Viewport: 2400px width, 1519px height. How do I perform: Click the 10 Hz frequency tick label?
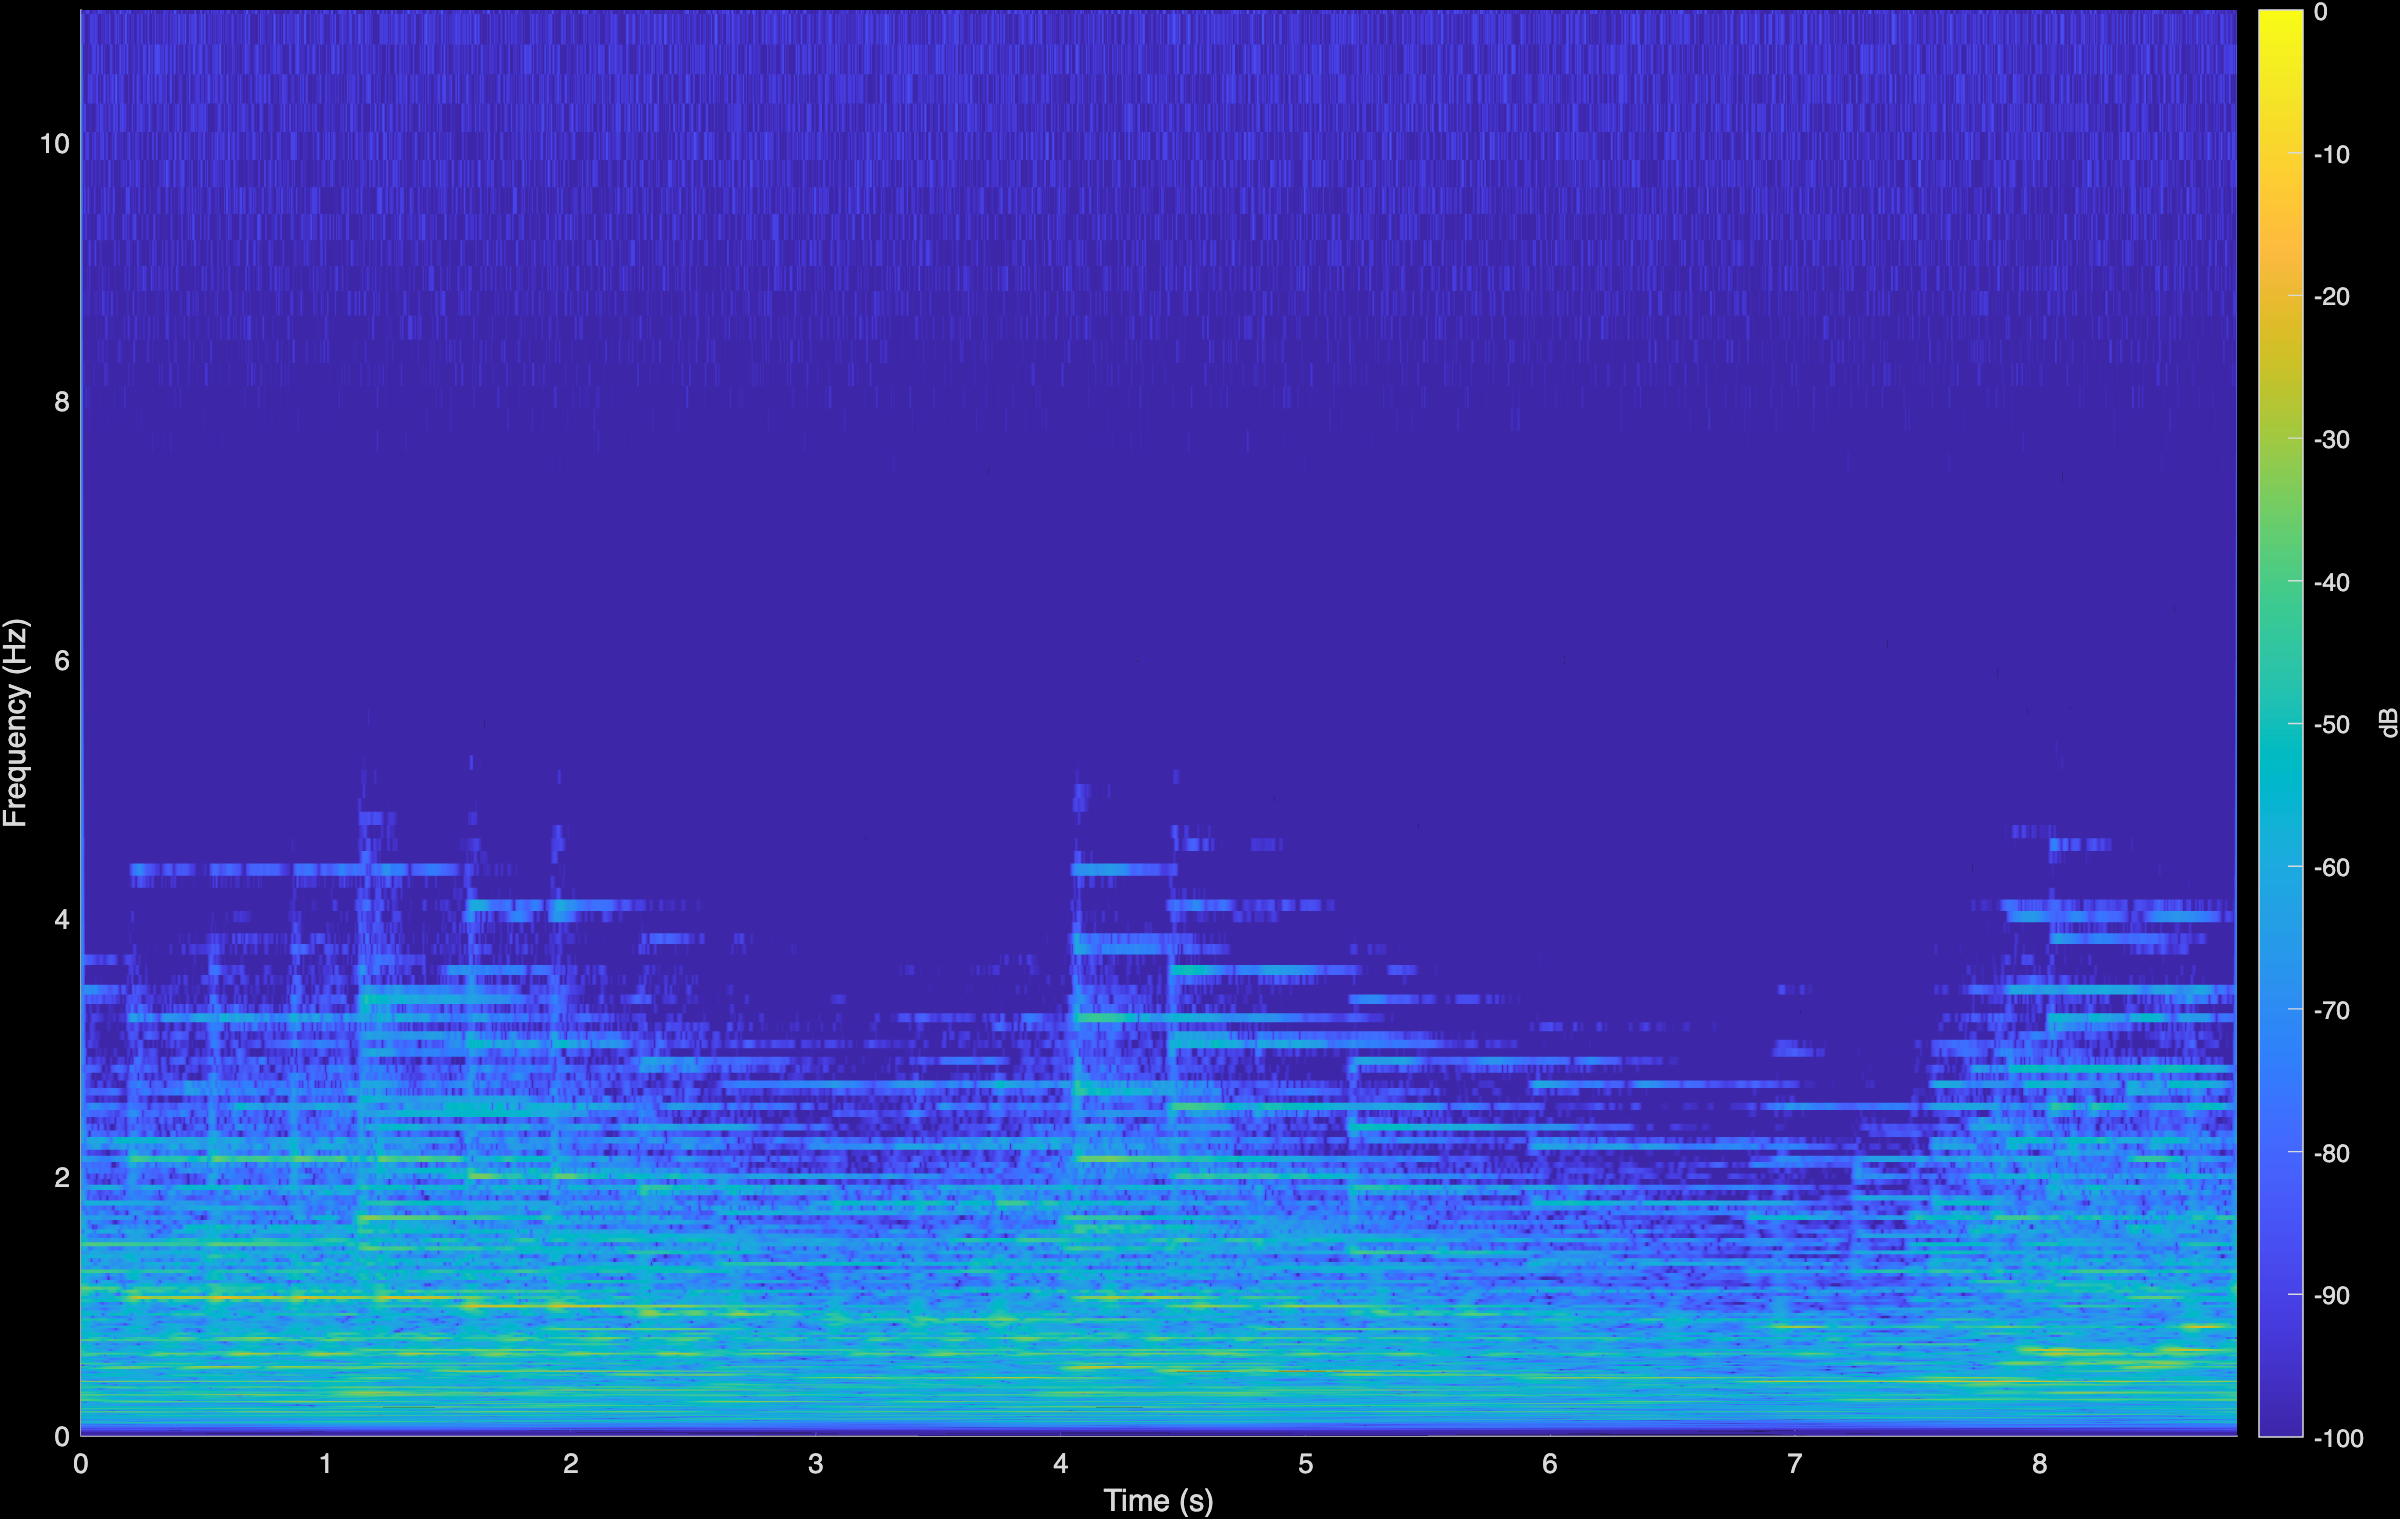pyautogui.click(x=55, y=143)
